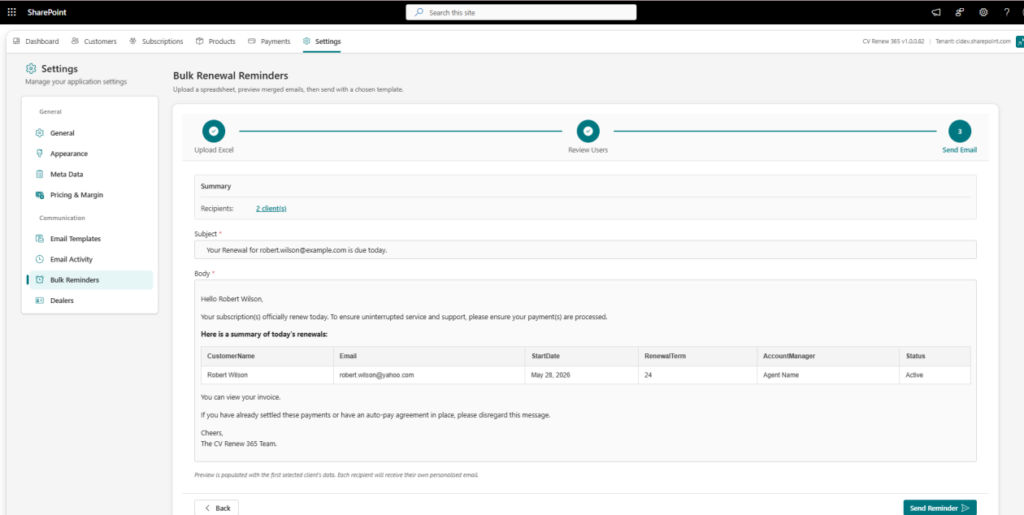The width and height of the screenshot is (1024, 515).
Task: Open the 2 client(s) recipients link
Action: tap(271, 208)
